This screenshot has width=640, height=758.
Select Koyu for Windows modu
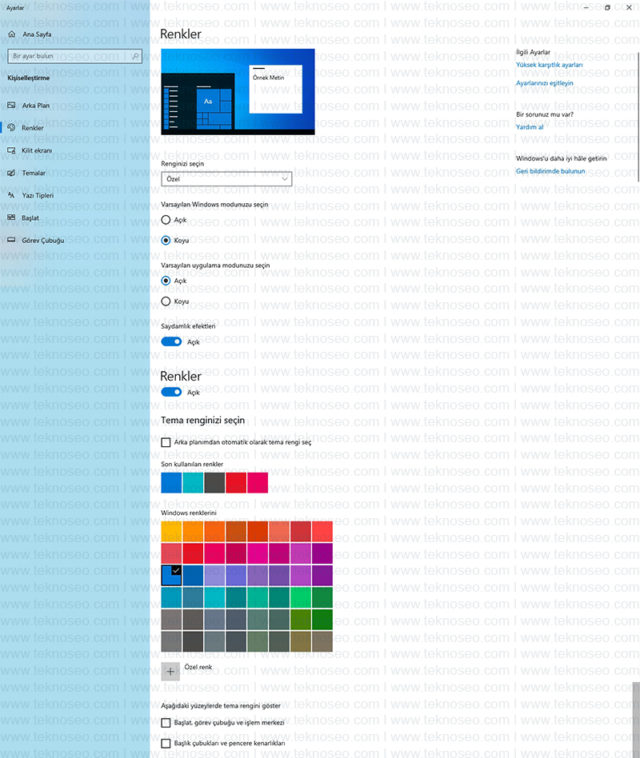click(x=166, y=240)
